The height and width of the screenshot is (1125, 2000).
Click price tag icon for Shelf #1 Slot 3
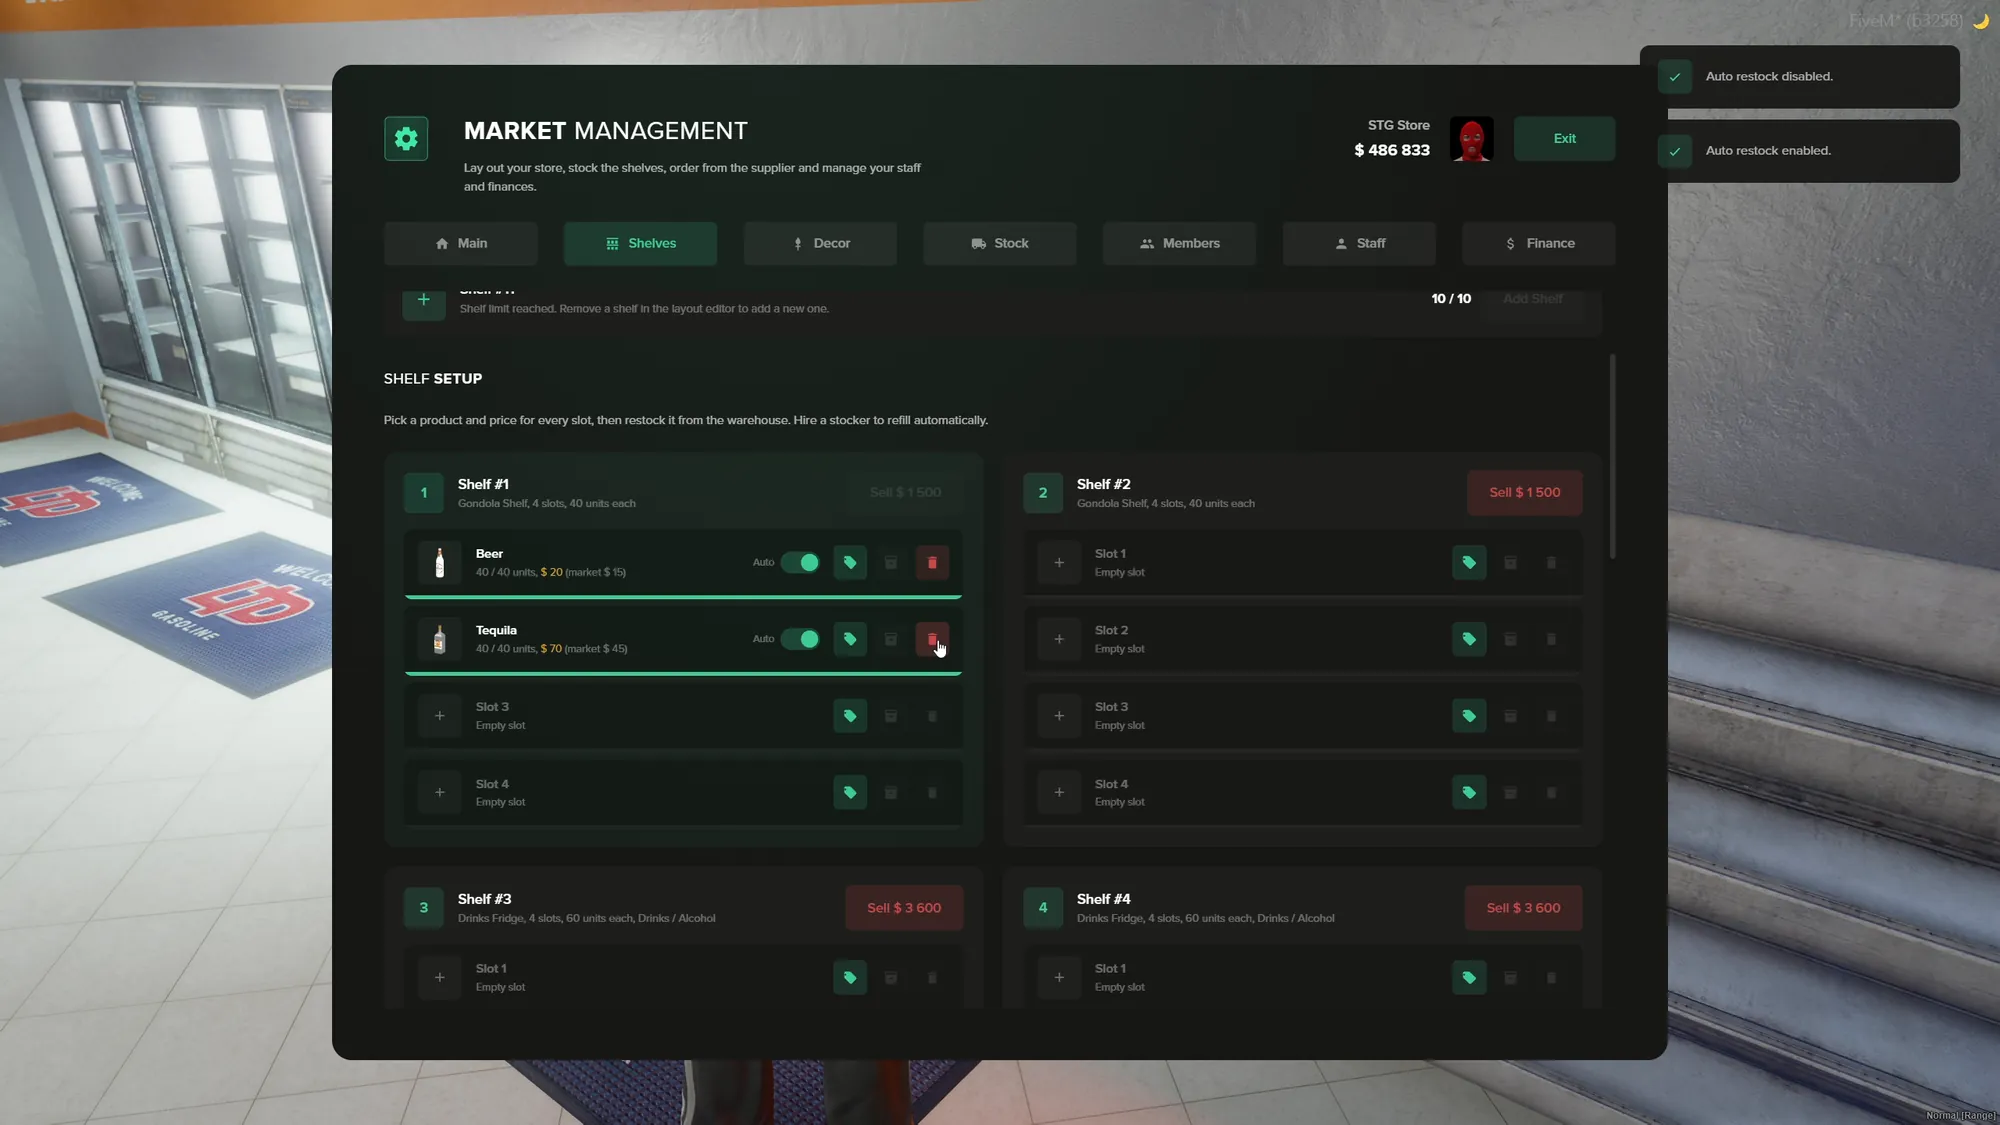coord(850,716)
